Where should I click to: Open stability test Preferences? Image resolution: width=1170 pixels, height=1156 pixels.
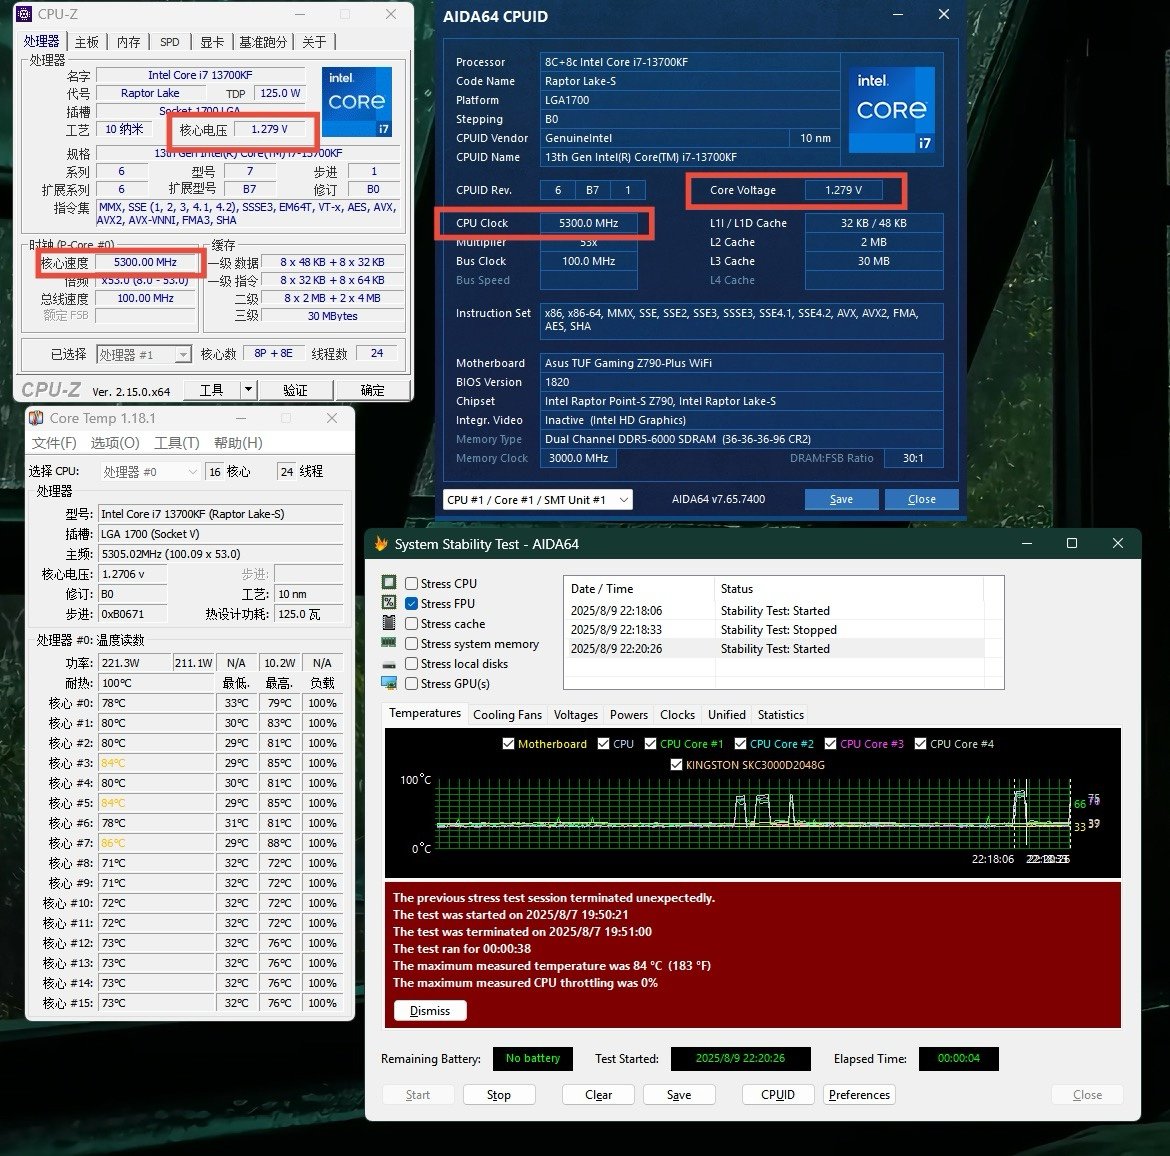(860, 1095)
